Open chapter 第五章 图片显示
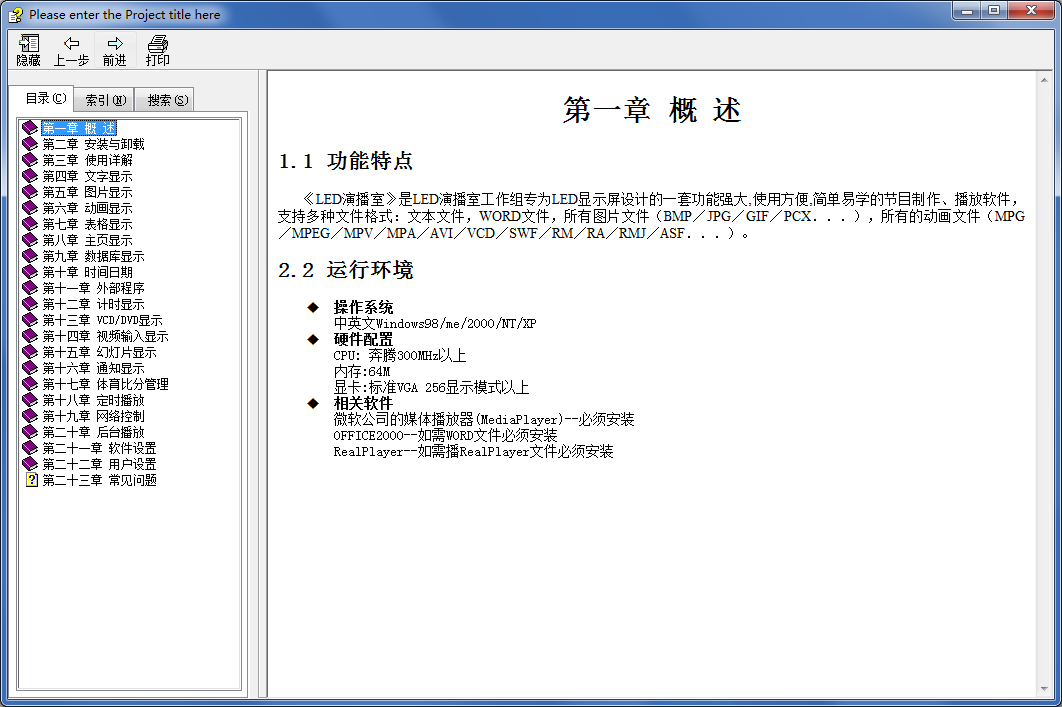Viewport: 1062px width, 707px height. [87, 192]
